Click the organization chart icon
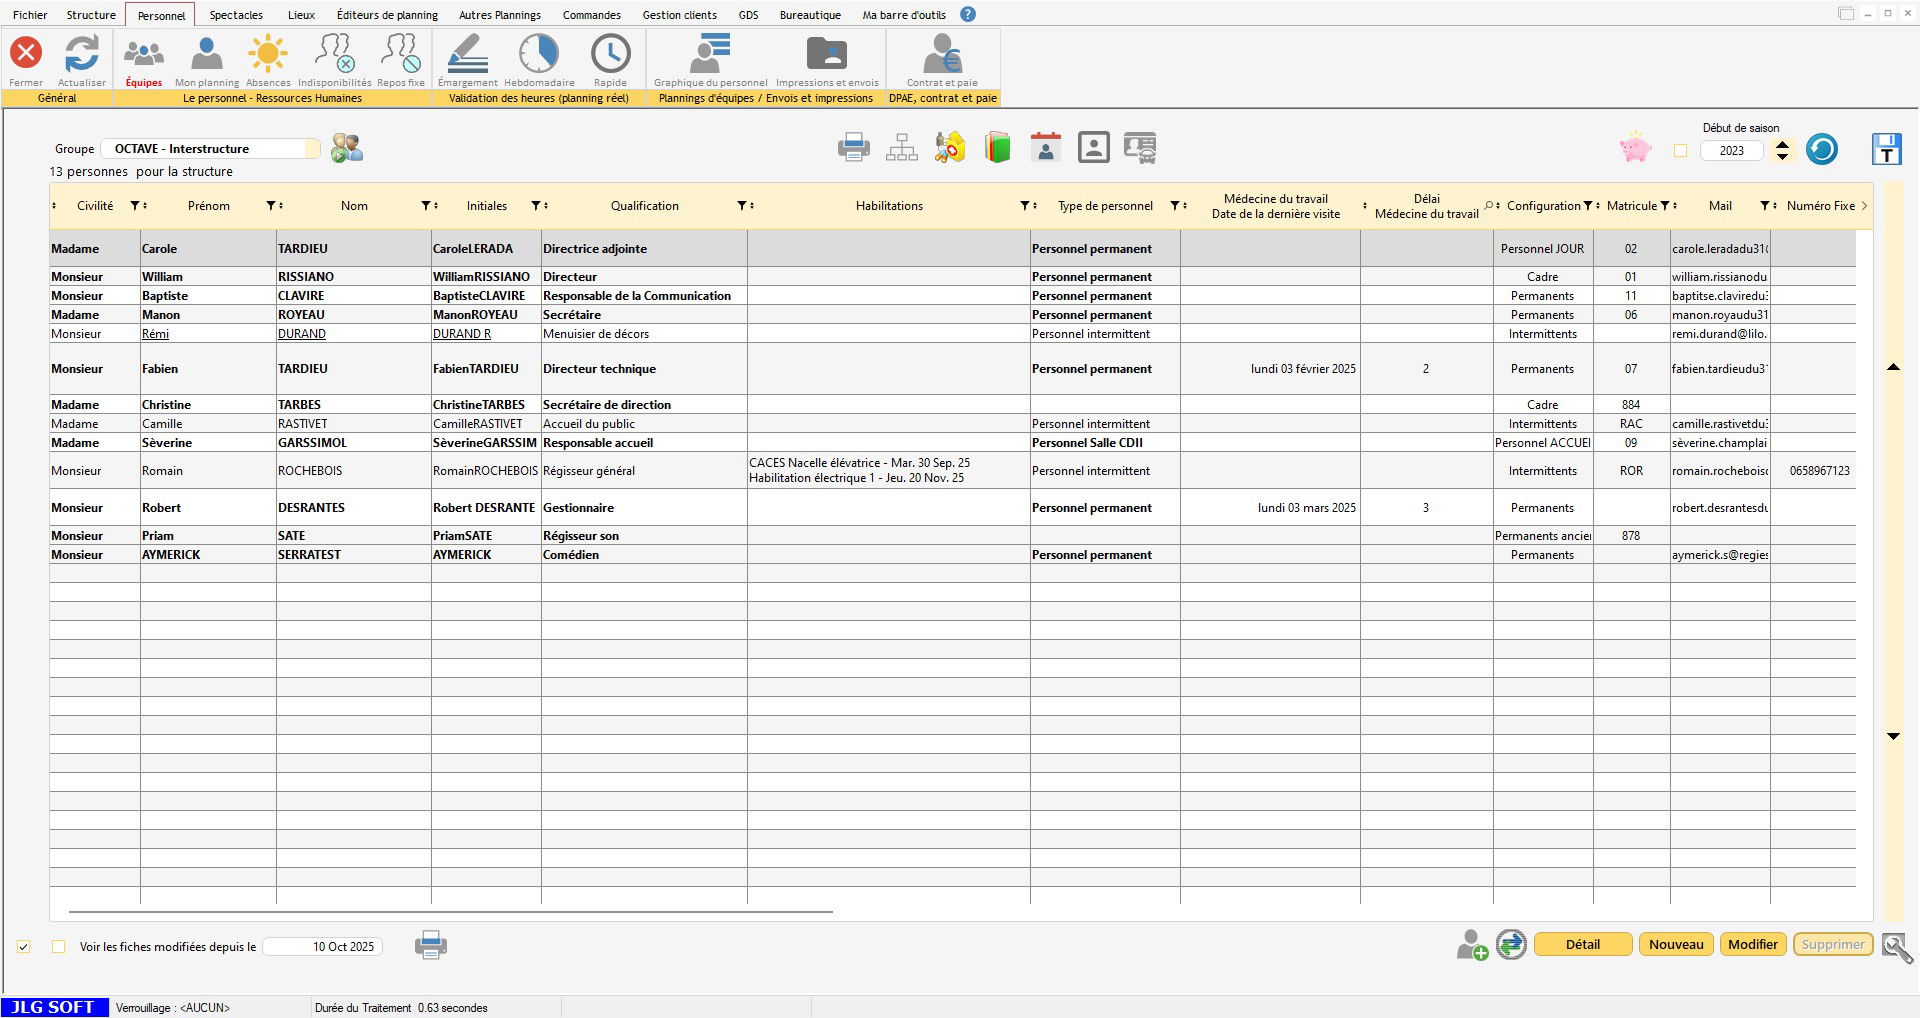This screenshot has width=1920, height=1018. [x=901, y=148]
